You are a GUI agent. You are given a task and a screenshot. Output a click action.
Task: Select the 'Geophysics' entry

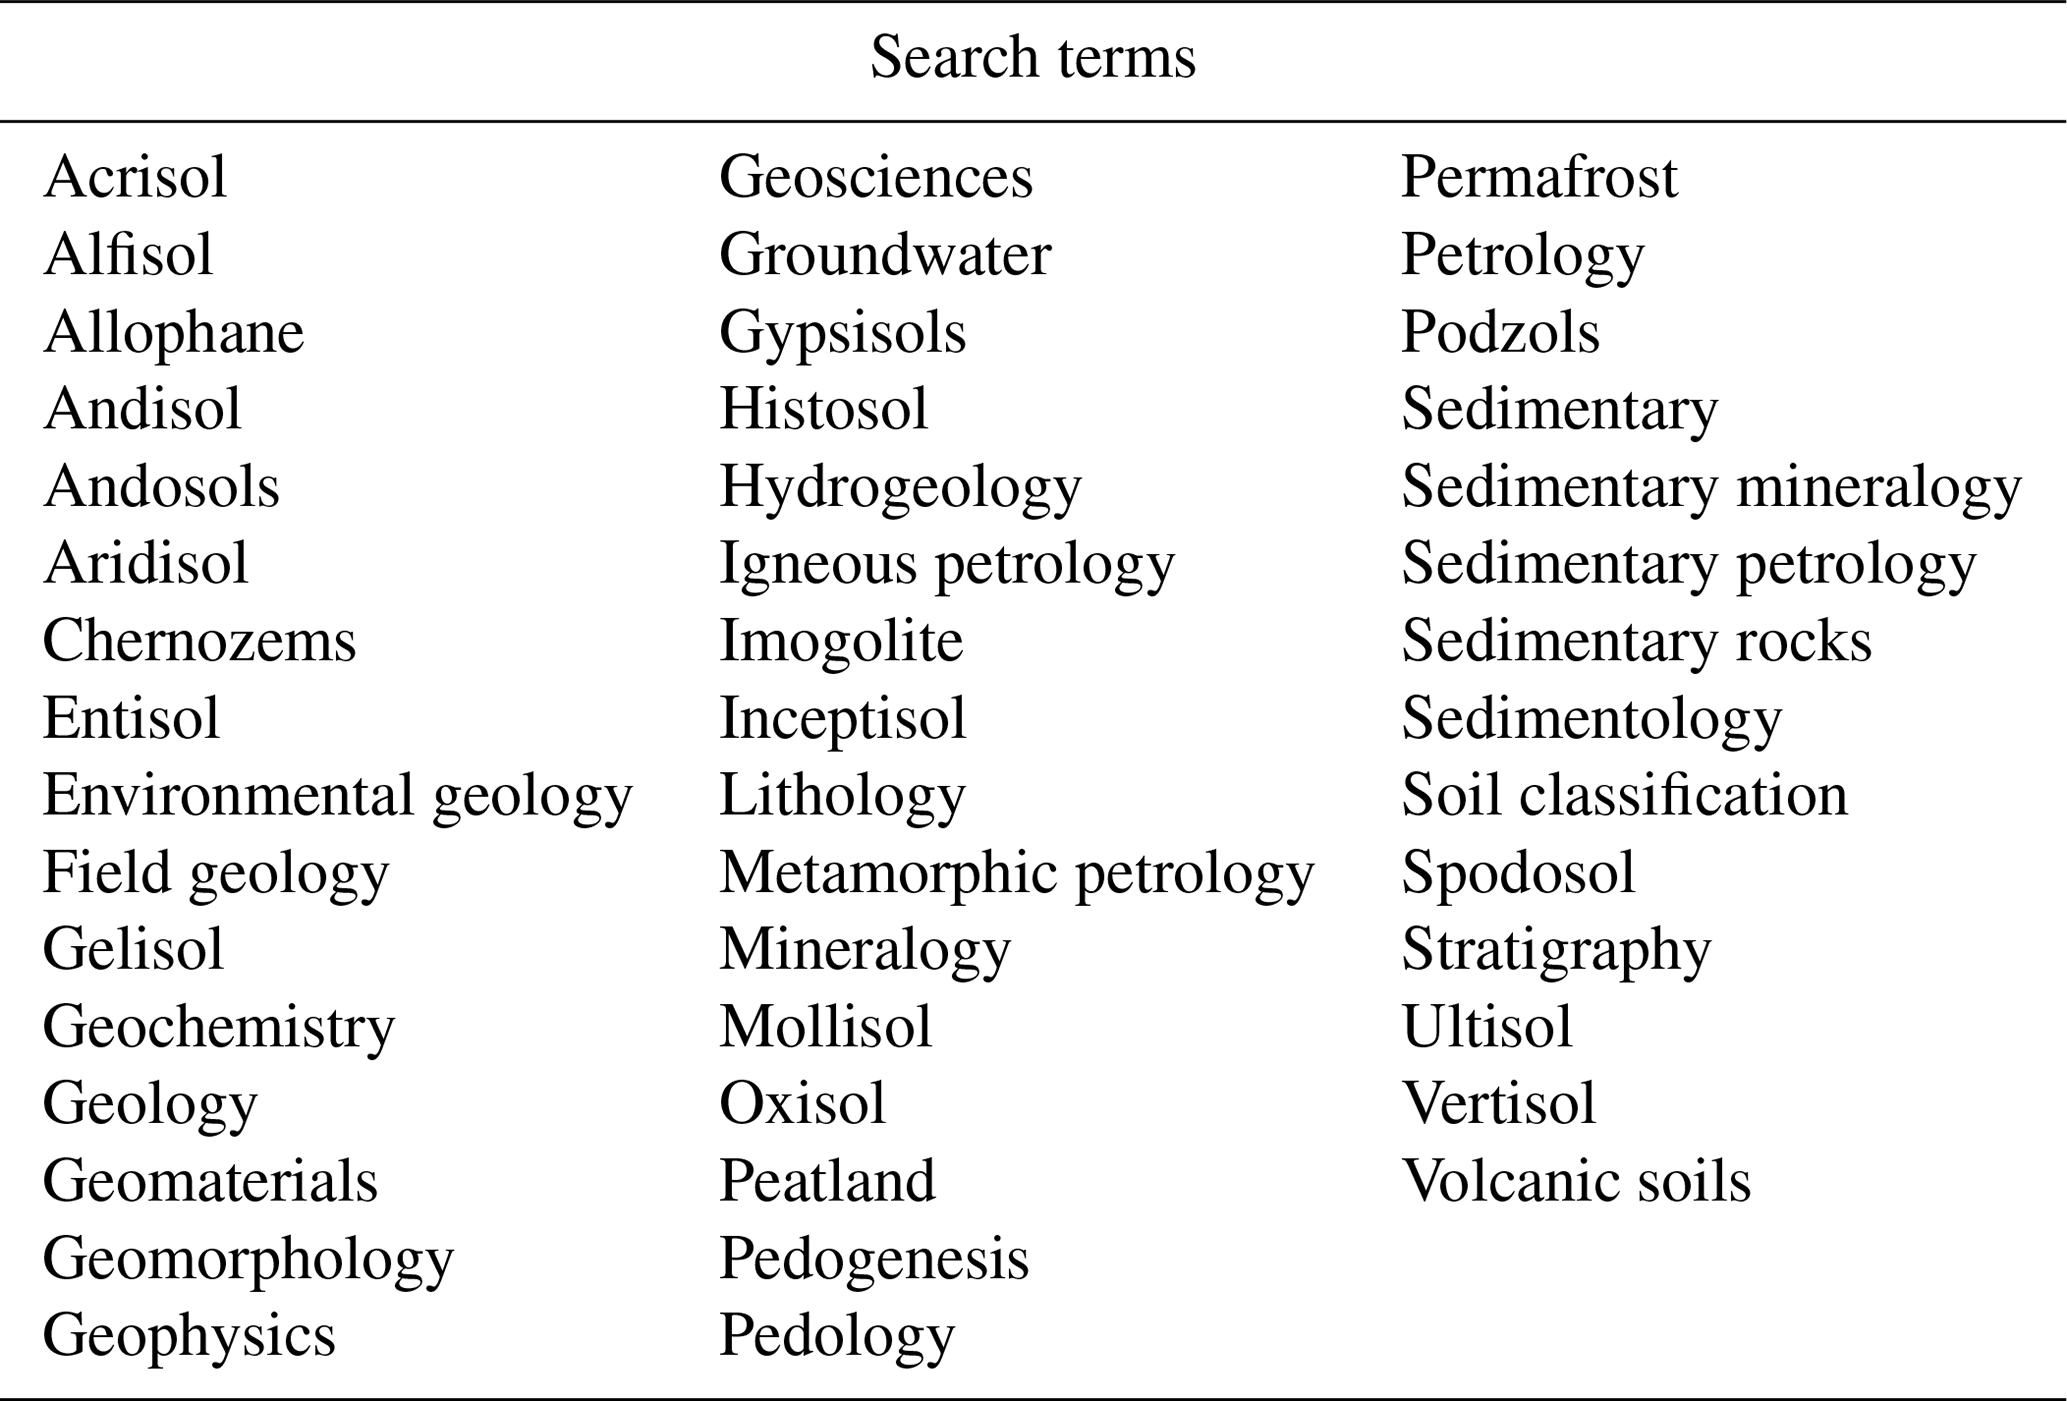pyautogui.click(x=189, y=1336)
